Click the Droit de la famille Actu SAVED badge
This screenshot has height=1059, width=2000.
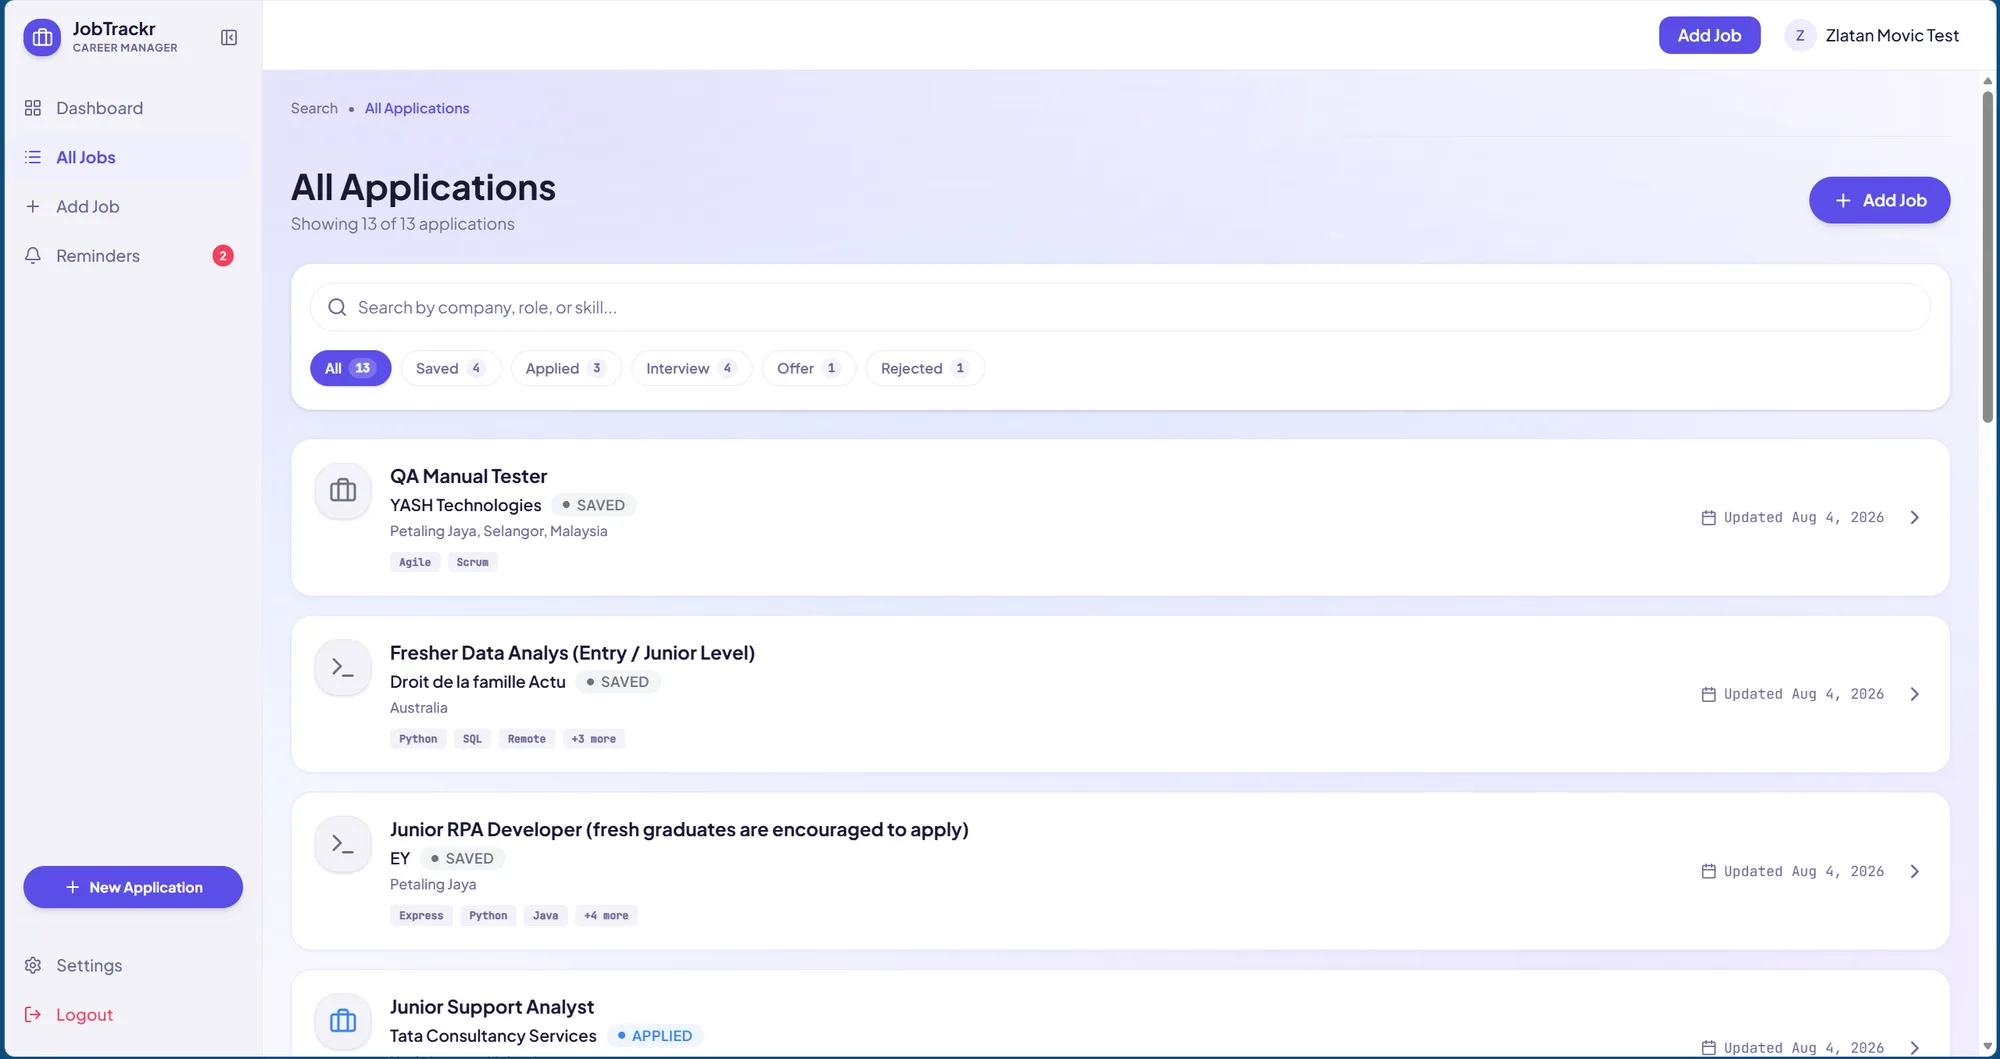[x=618, y=682]
